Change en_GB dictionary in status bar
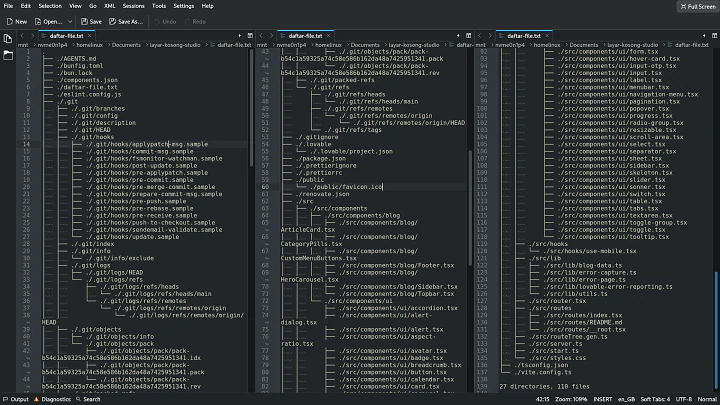Viewport: 720px width, 405px height. coord(626,399)
